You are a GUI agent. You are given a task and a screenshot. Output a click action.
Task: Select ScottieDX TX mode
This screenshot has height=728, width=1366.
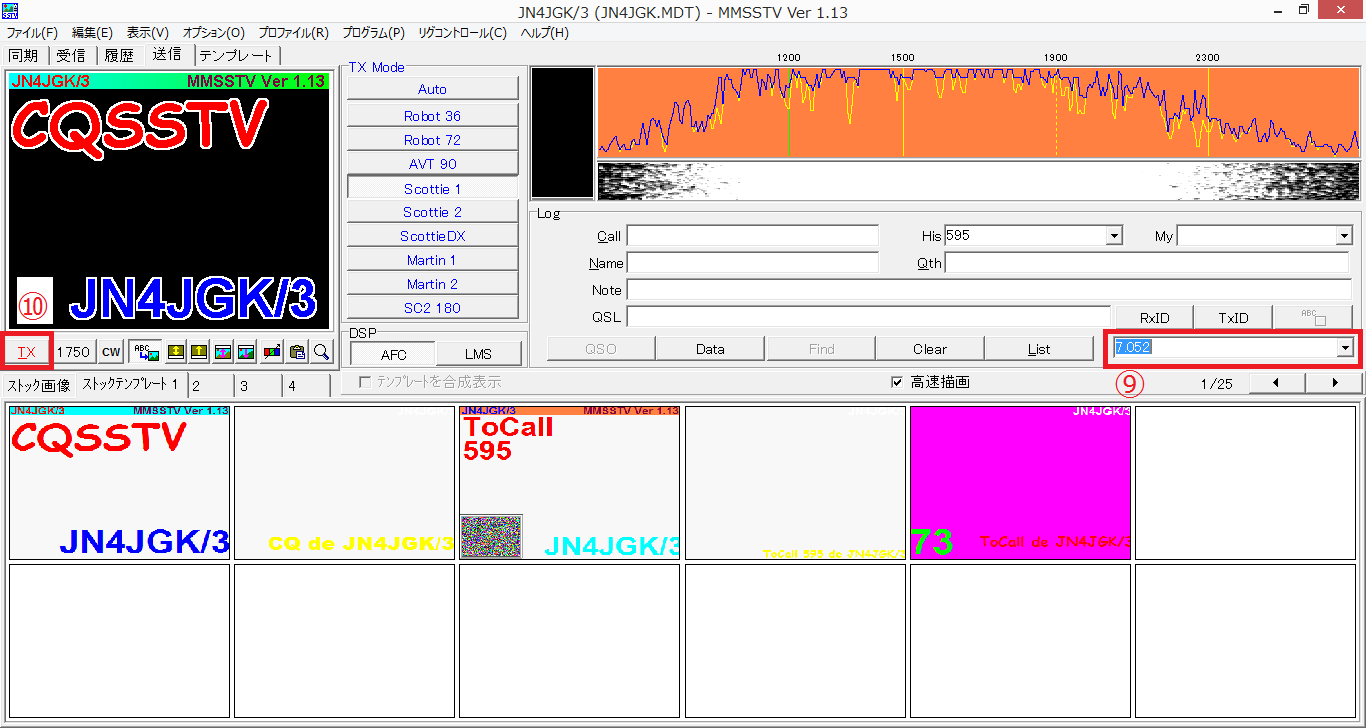[433, 236]
